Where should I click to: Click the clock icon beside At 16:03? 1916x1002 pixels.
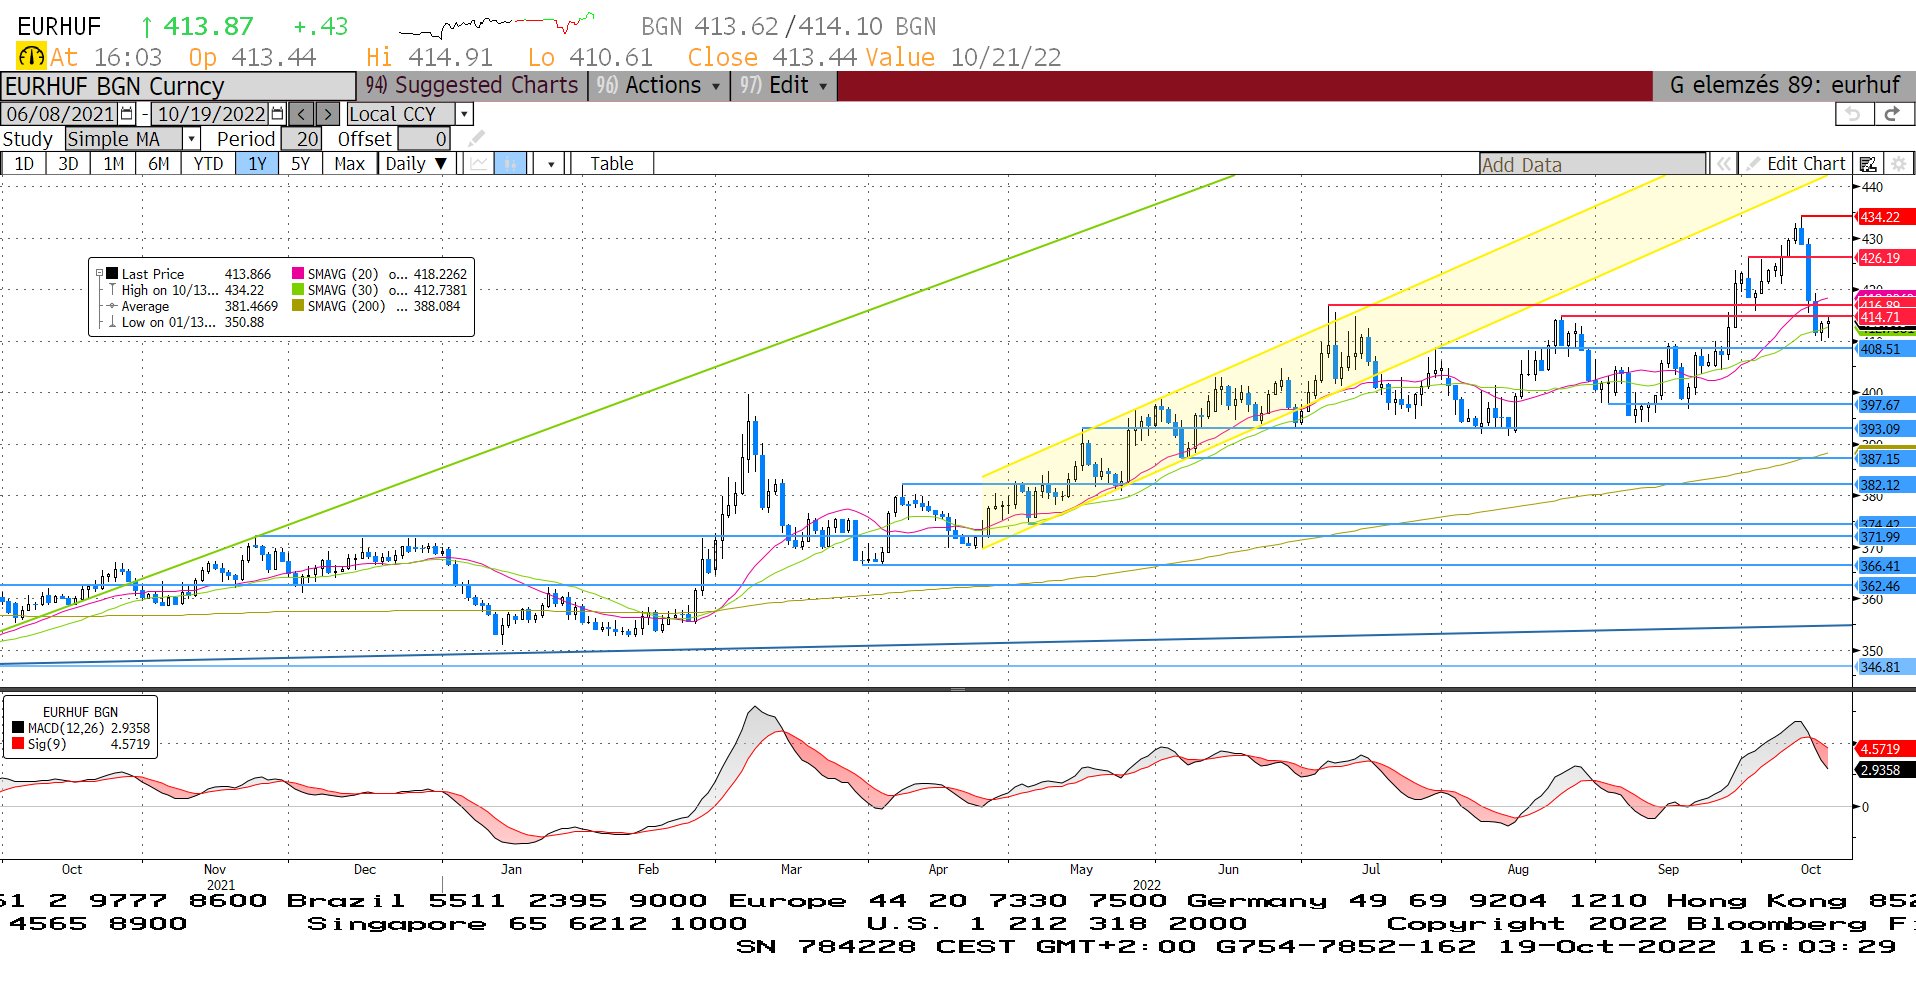[31, 57]
